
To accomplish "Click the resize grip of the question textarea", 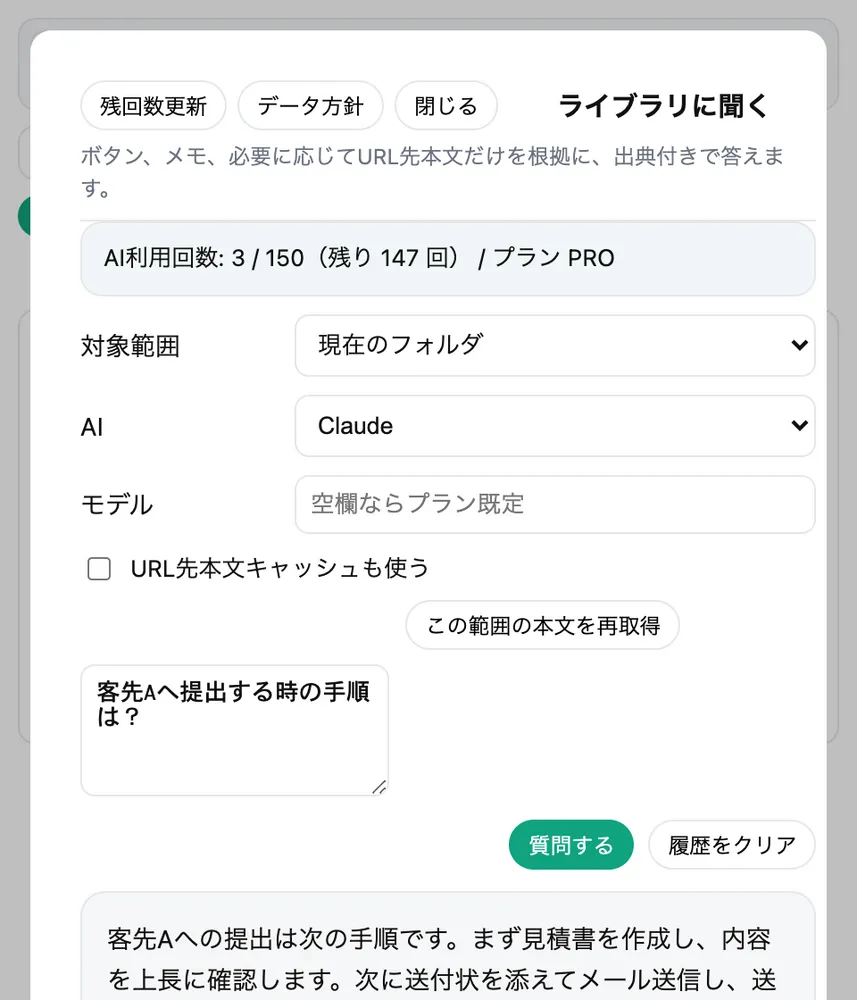I will (379, 787).
